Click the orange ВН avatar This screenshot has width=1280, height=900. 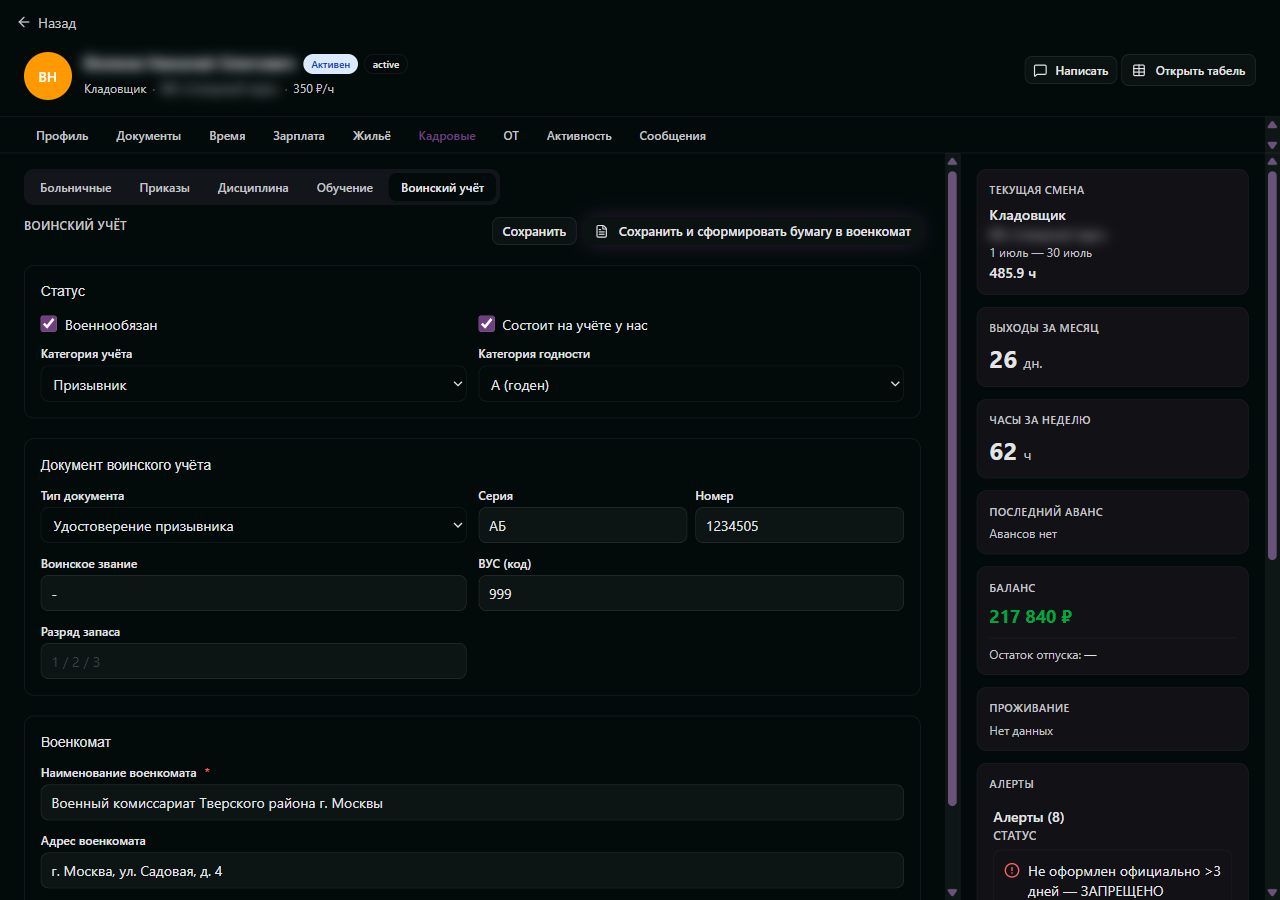[48, 76]
